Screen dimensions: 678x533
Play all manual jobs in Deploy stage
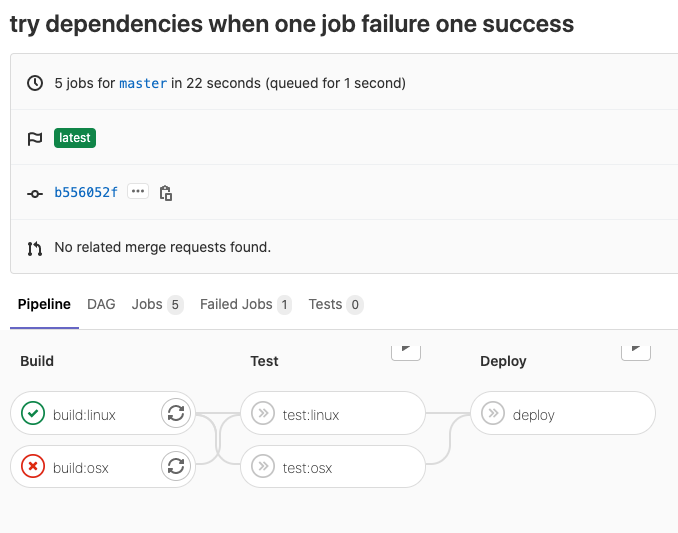coord(636,349)
